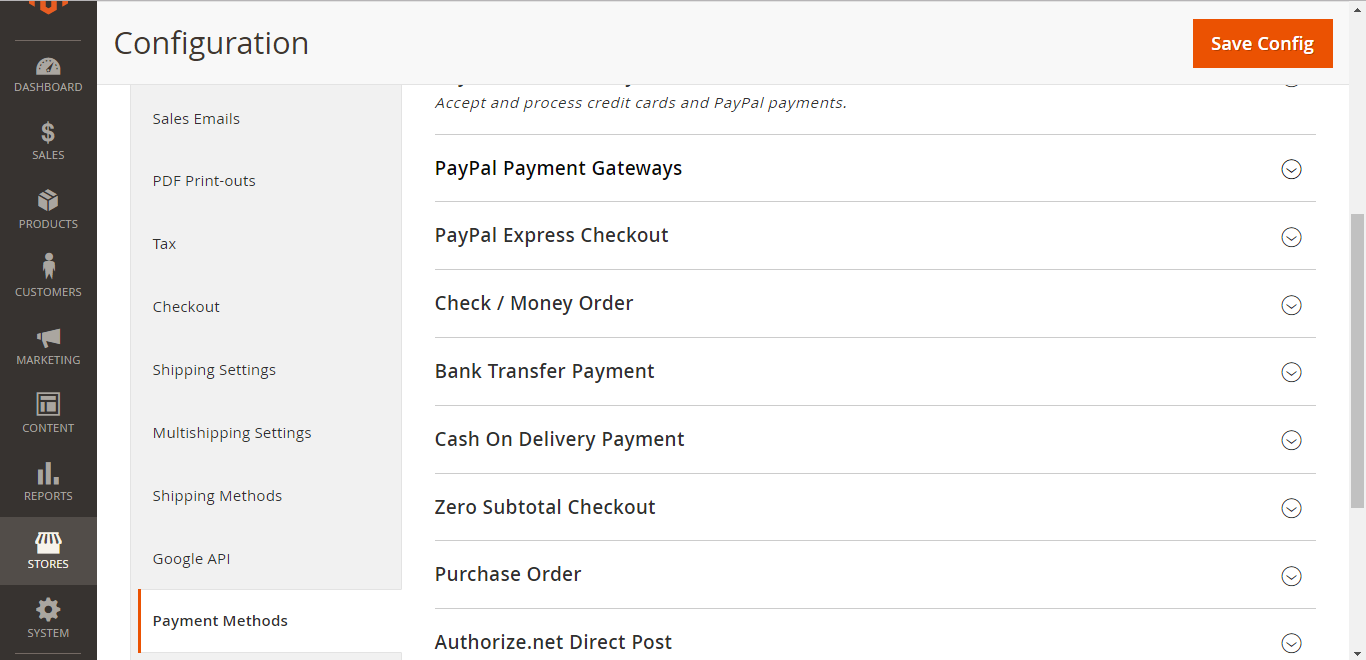Image resolution: width=1366 pixels, height=660 pixels.
Task: Click the Stores storefront icon
Action: click(x=48, y=542)
